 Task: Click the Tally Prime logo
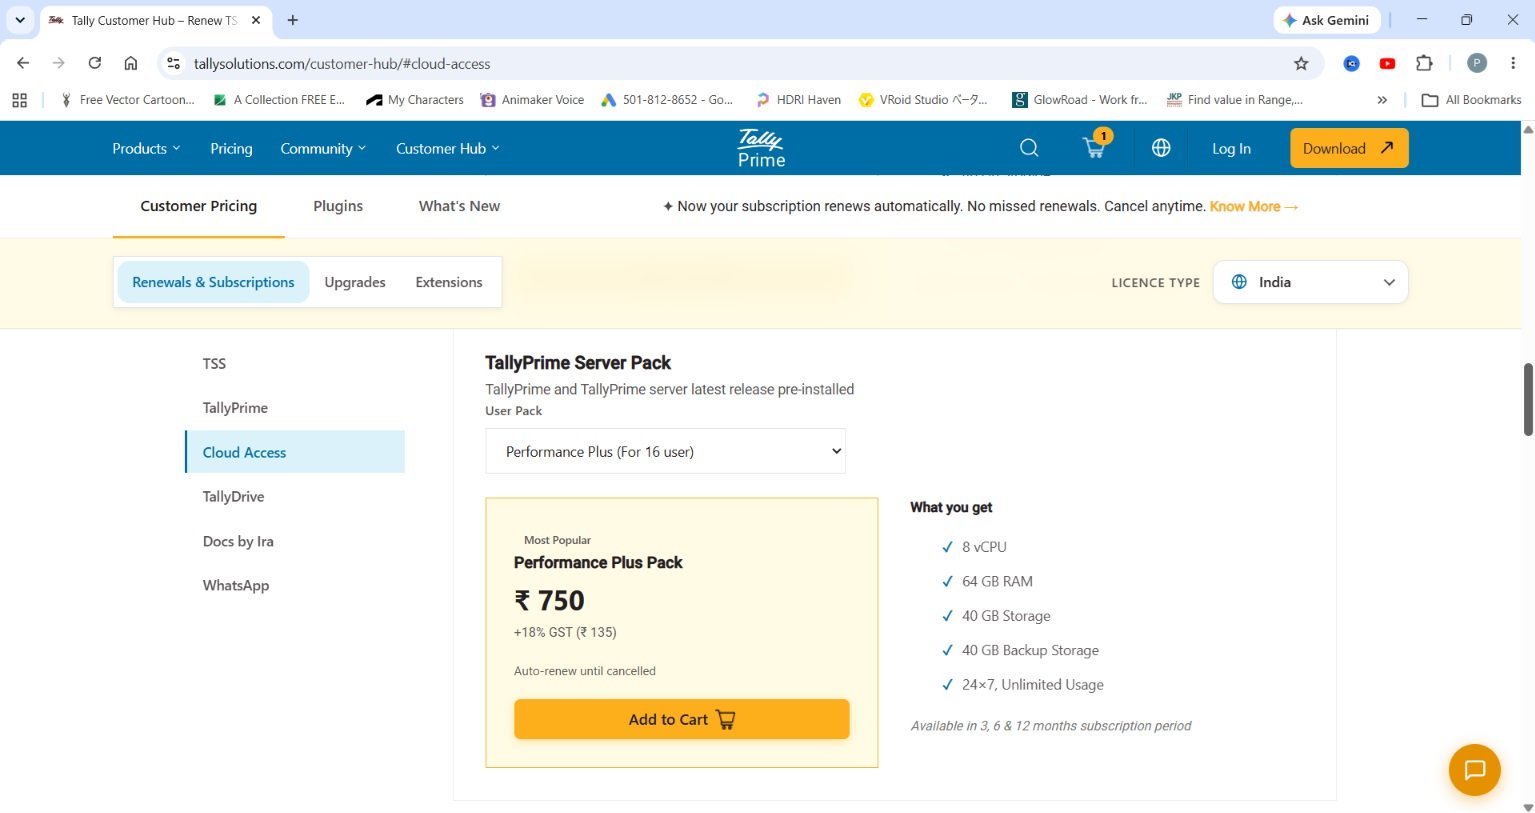click(761, 148)
